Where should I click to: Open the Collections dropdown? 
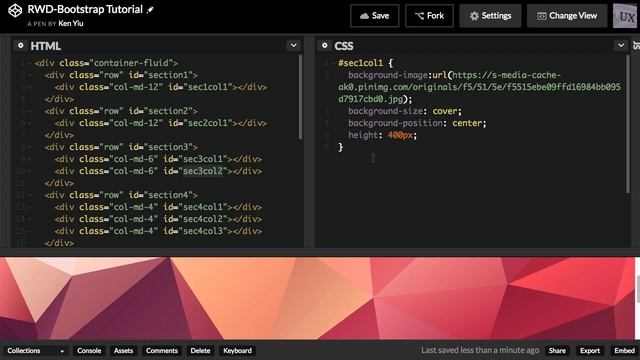point(36,351)
